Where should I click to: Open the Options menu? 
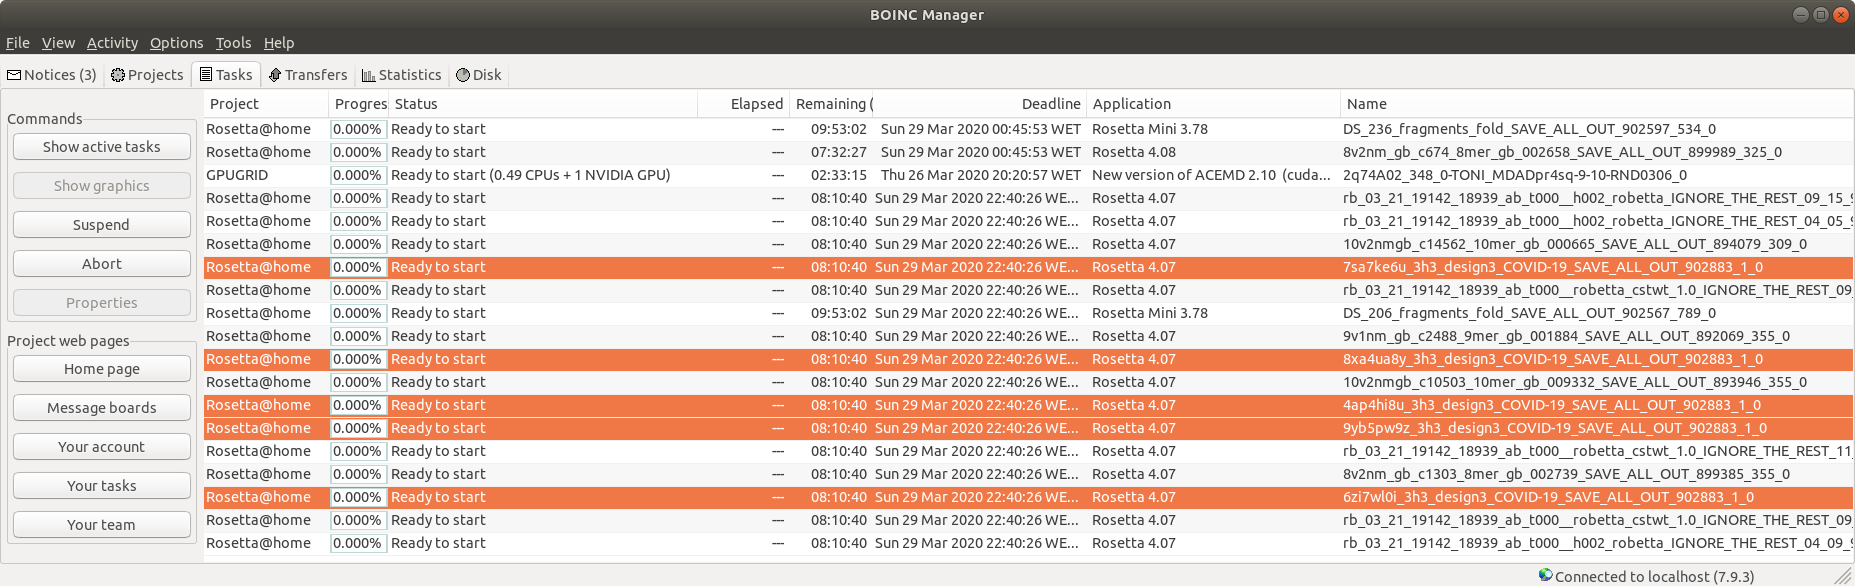tap(176, 43)
